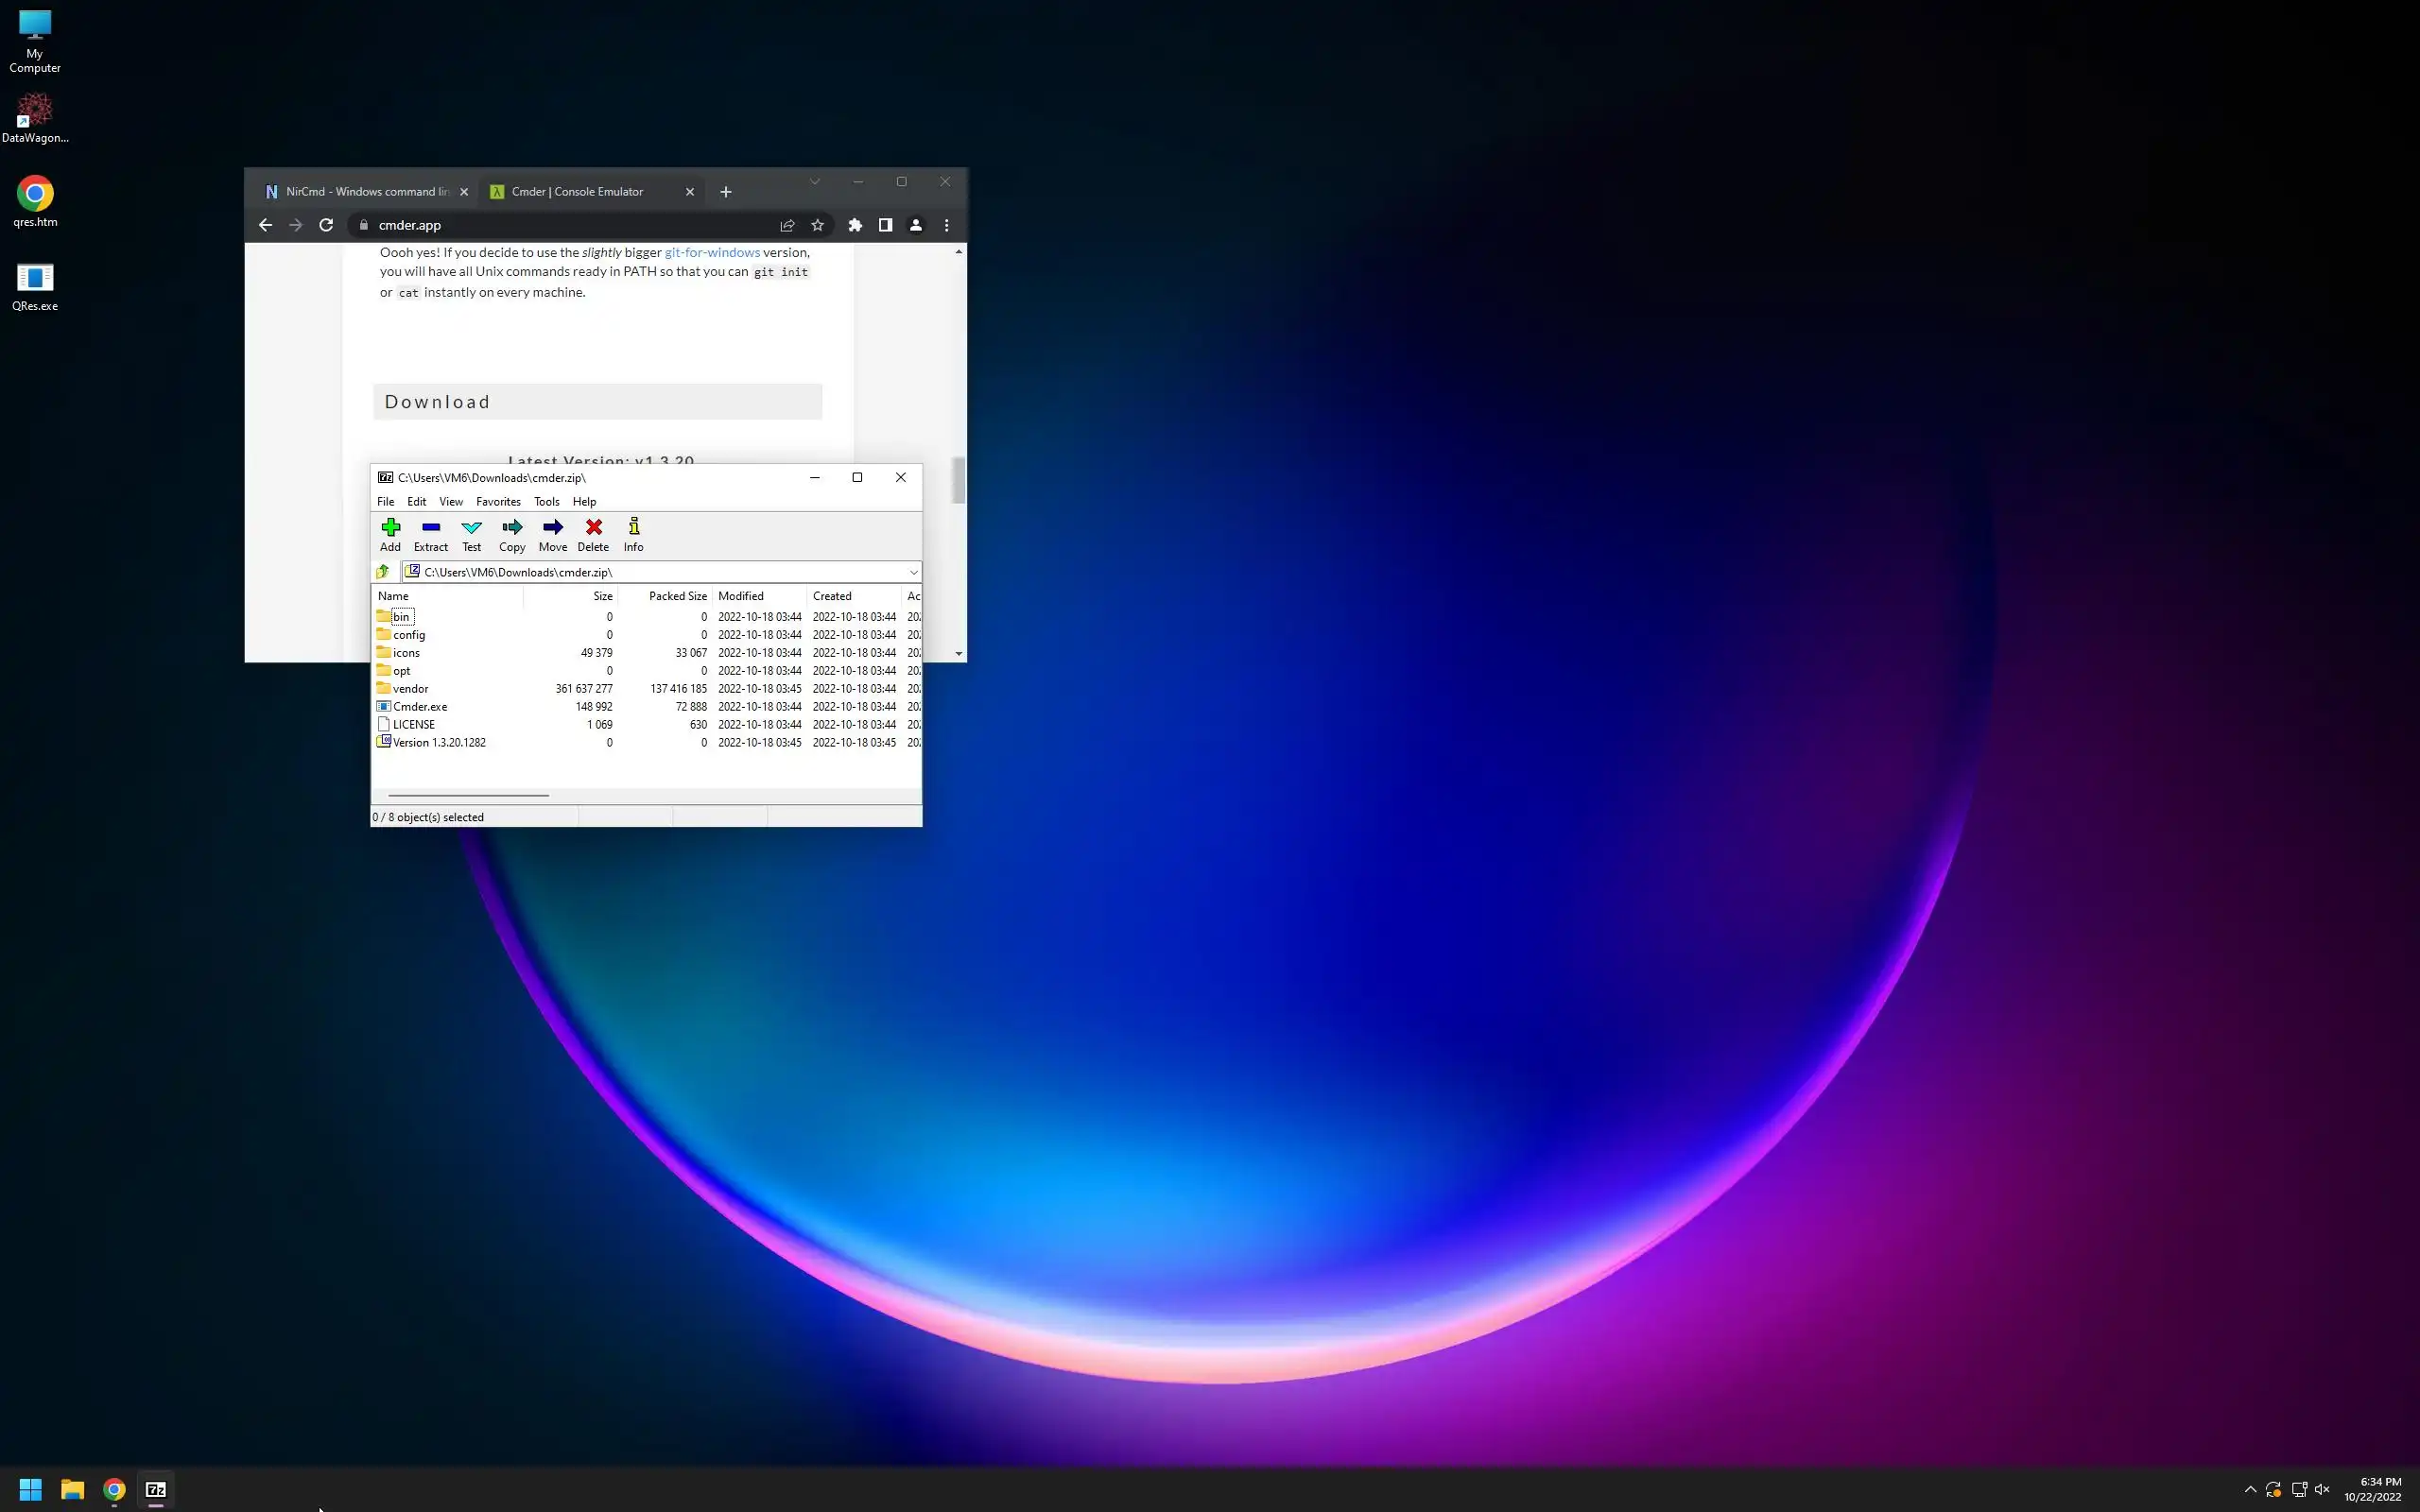The height and width of the screenshot is (1512, 2420).
Task: Open the Chrome extensions puzzle icon
Action: 855,225
